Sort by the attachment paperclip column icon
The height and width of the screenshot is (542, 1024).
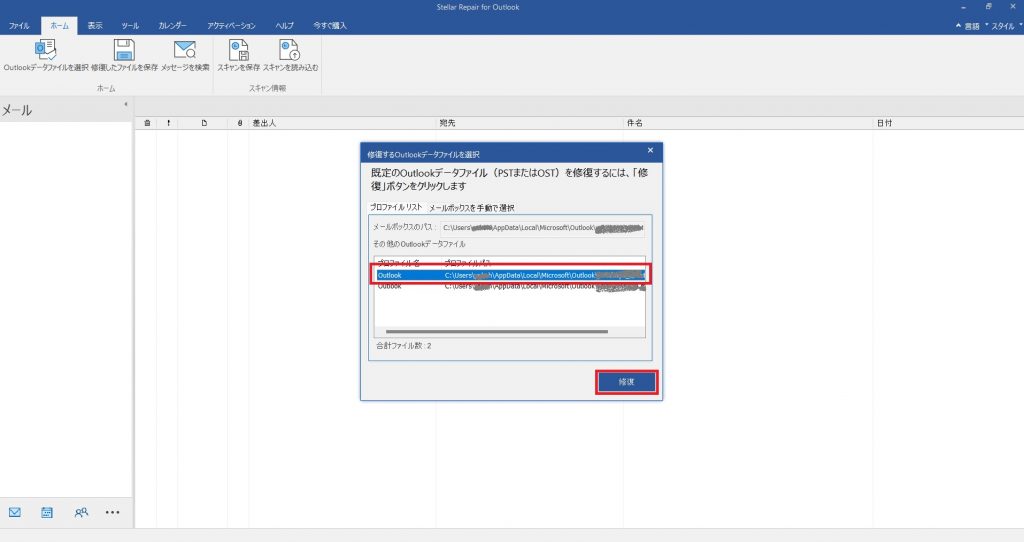point(240,123)
